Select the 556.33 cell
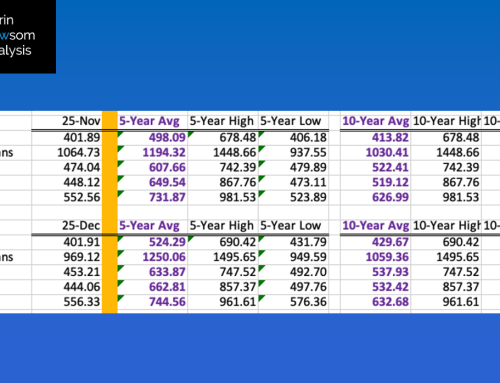 (x=67, y=302)
